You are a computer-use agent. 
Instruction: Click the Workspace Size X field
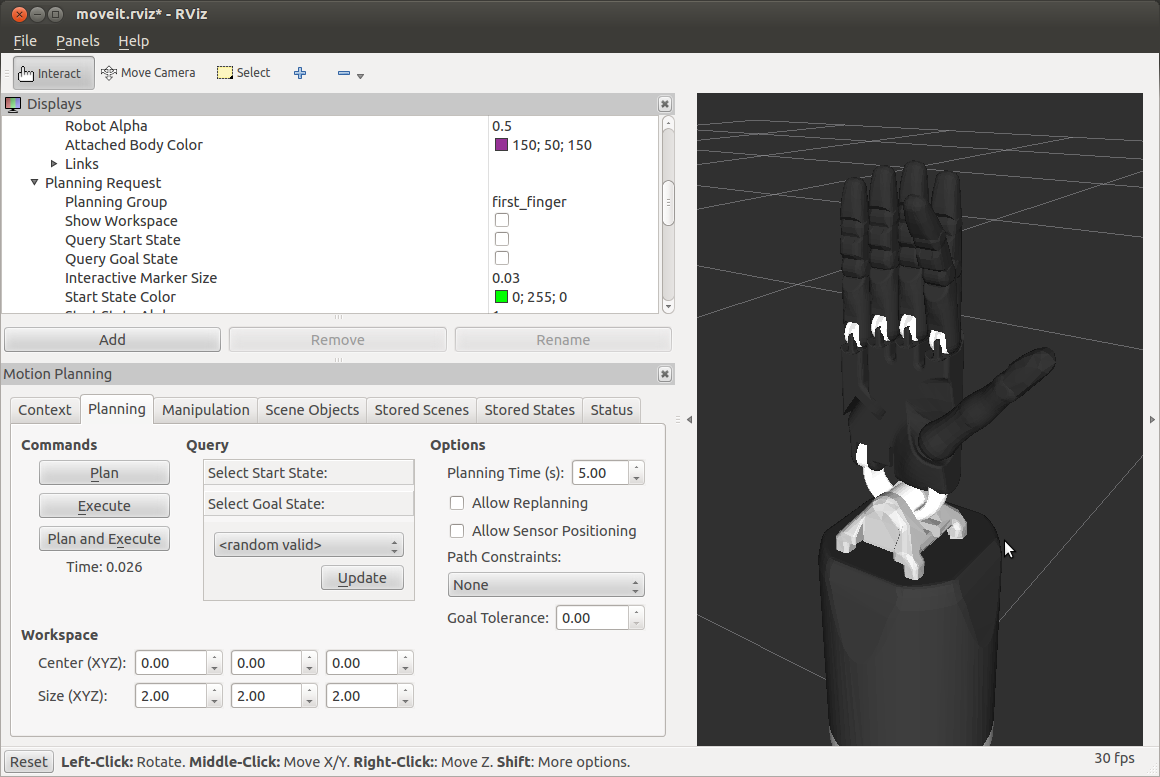pos(171,696)
